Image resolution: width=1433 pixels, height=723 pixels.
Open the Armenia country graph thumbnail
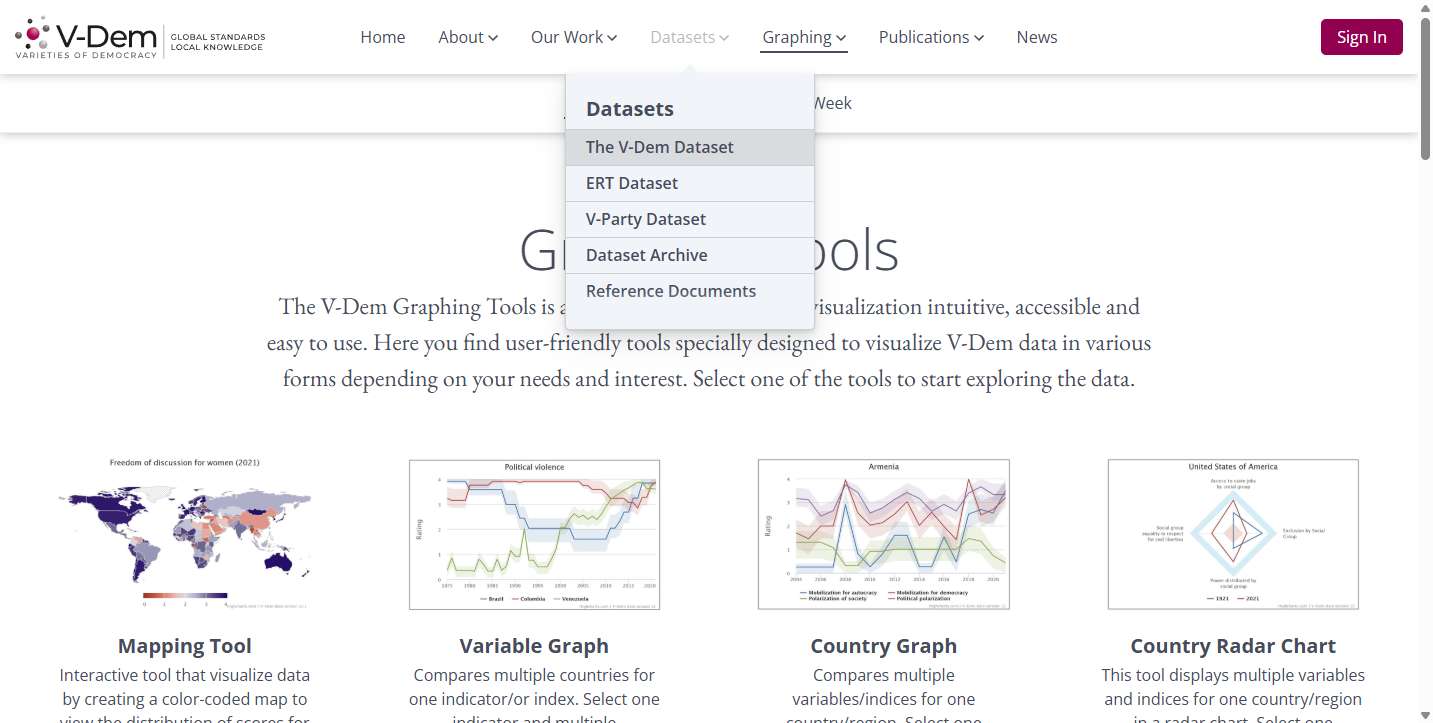click(x=884, y=534)
